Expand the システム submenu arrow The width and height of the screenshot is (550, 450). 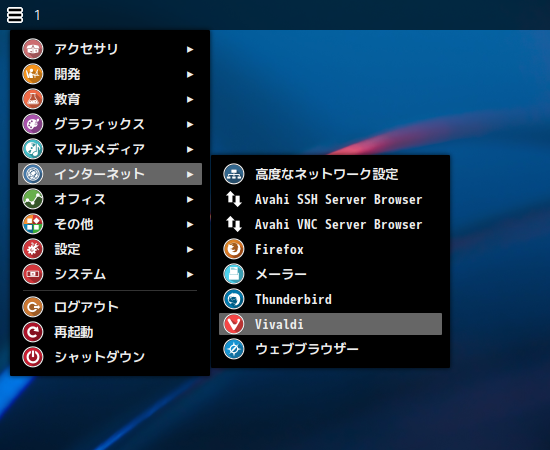pyautogui.click(x=190, y=274)
